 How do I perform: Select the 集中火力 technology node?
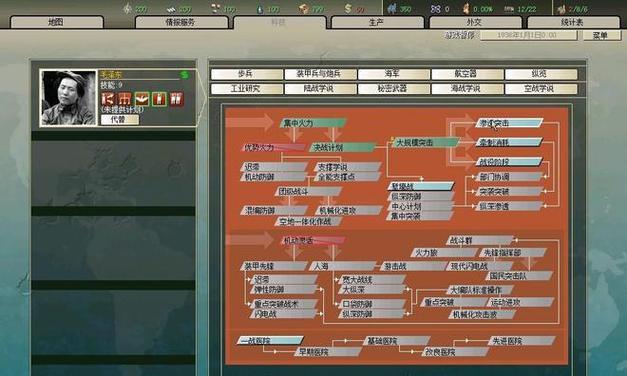(313, 123)
